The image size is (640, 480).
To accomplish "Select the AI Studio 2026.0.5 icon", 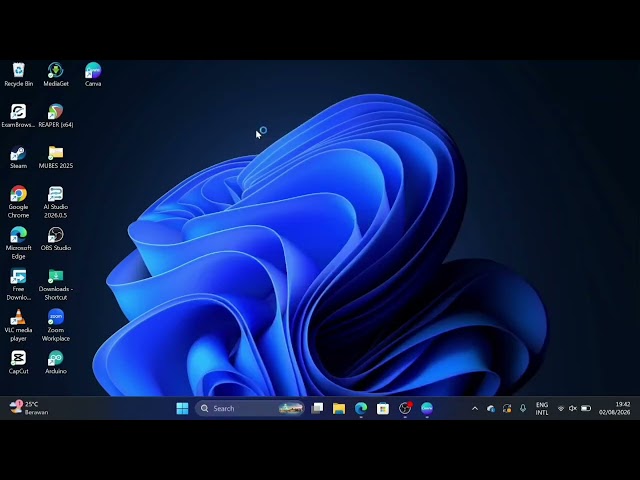I will (x=56, y=202).
